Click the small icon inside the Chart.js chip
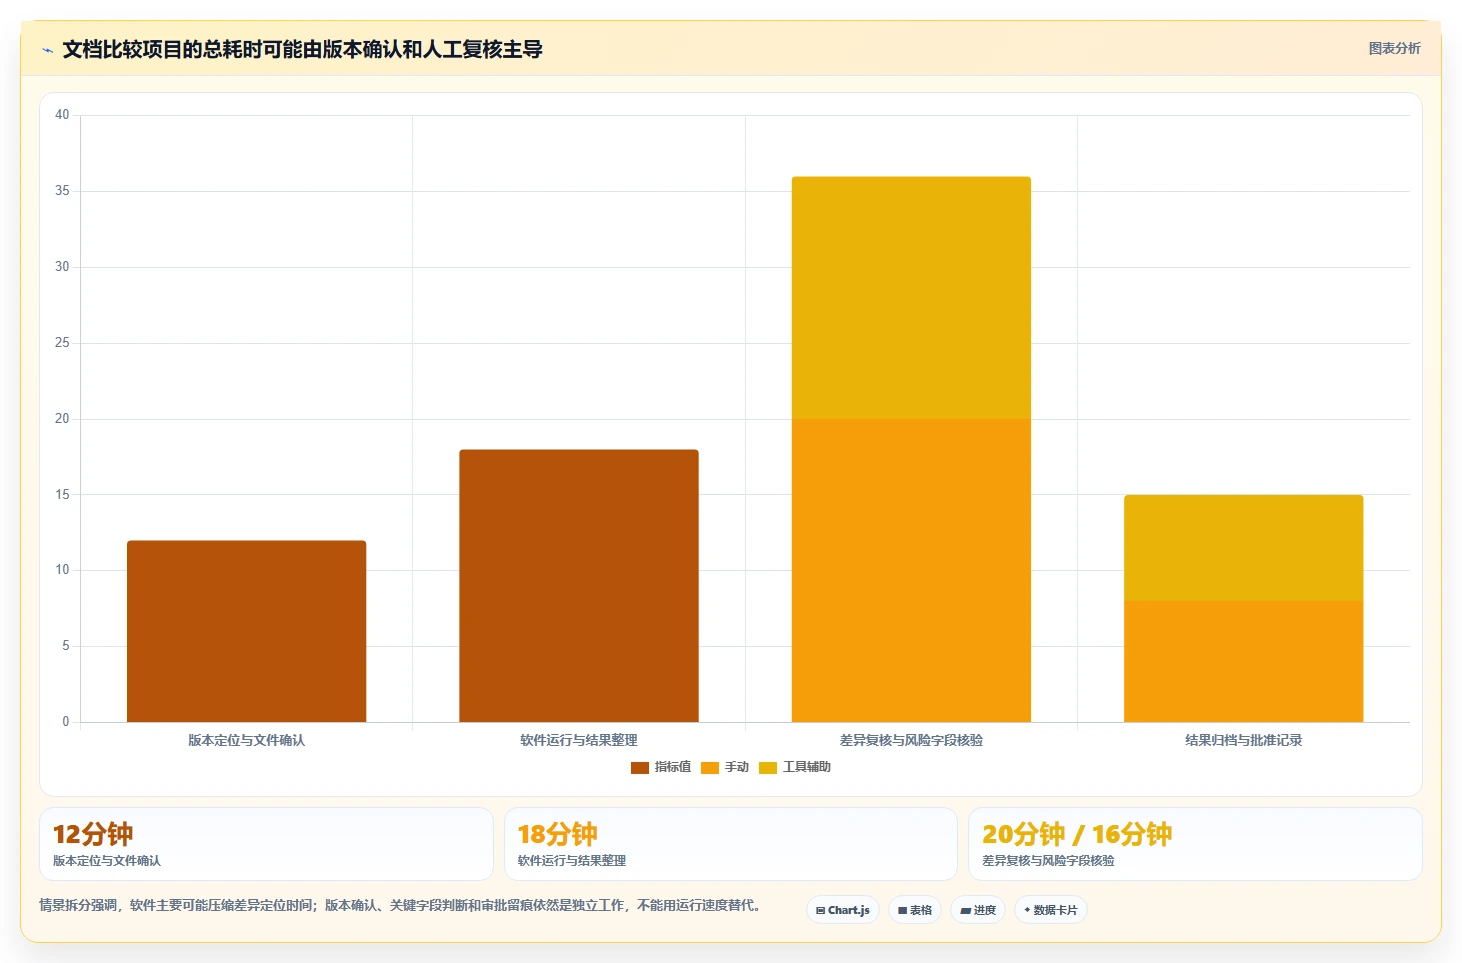The height and width of the screenshot is (963, 1462). (821, 911)
